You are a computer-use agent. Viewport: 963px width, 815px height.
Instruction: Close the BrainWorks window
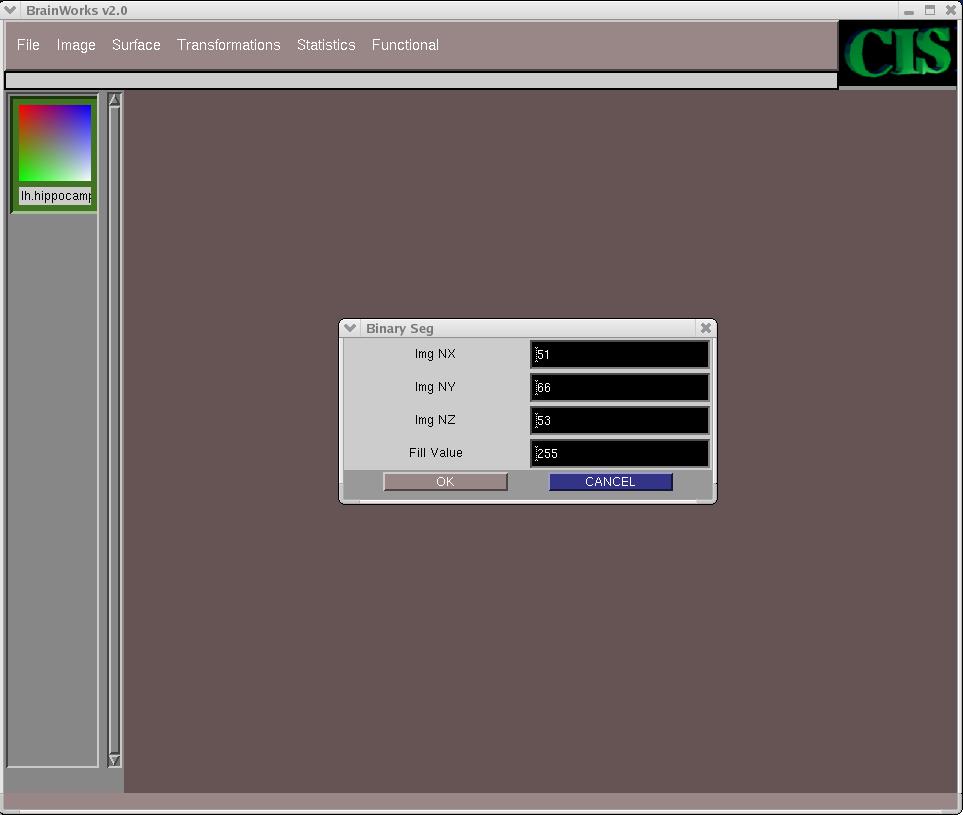tap(951, 10)
